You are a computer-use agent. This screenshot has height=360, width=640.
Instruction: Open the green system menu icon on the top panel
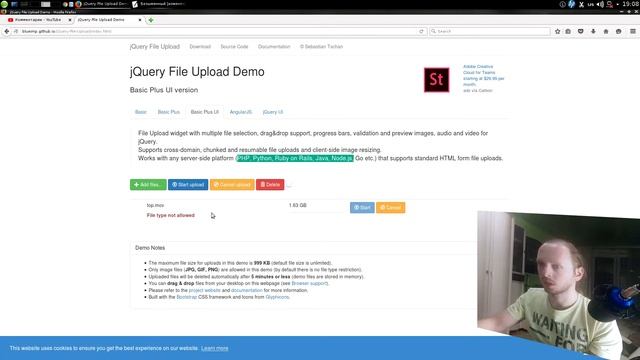coord(4,4)
